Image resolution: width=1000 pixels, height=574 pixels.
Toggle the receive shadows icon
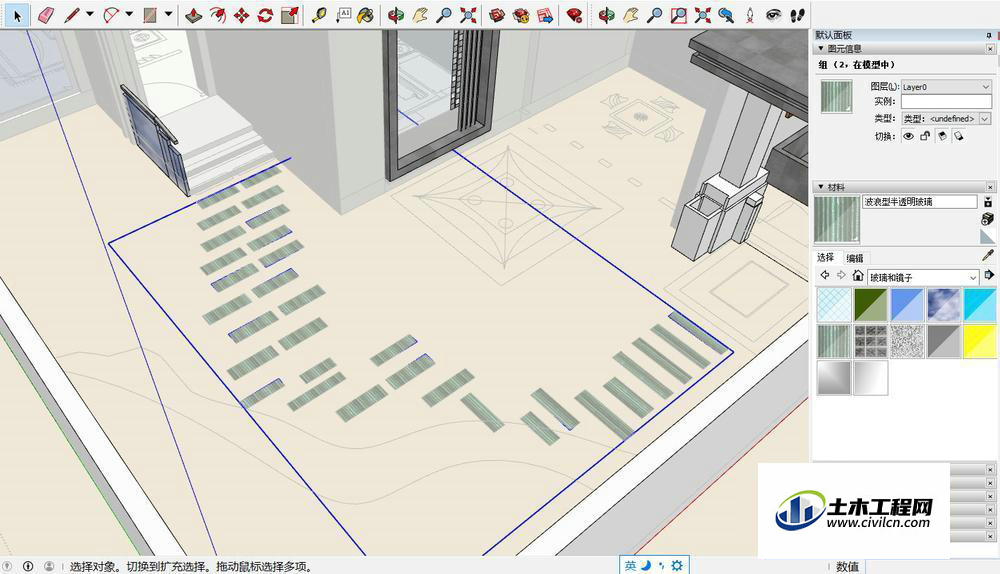959,136
